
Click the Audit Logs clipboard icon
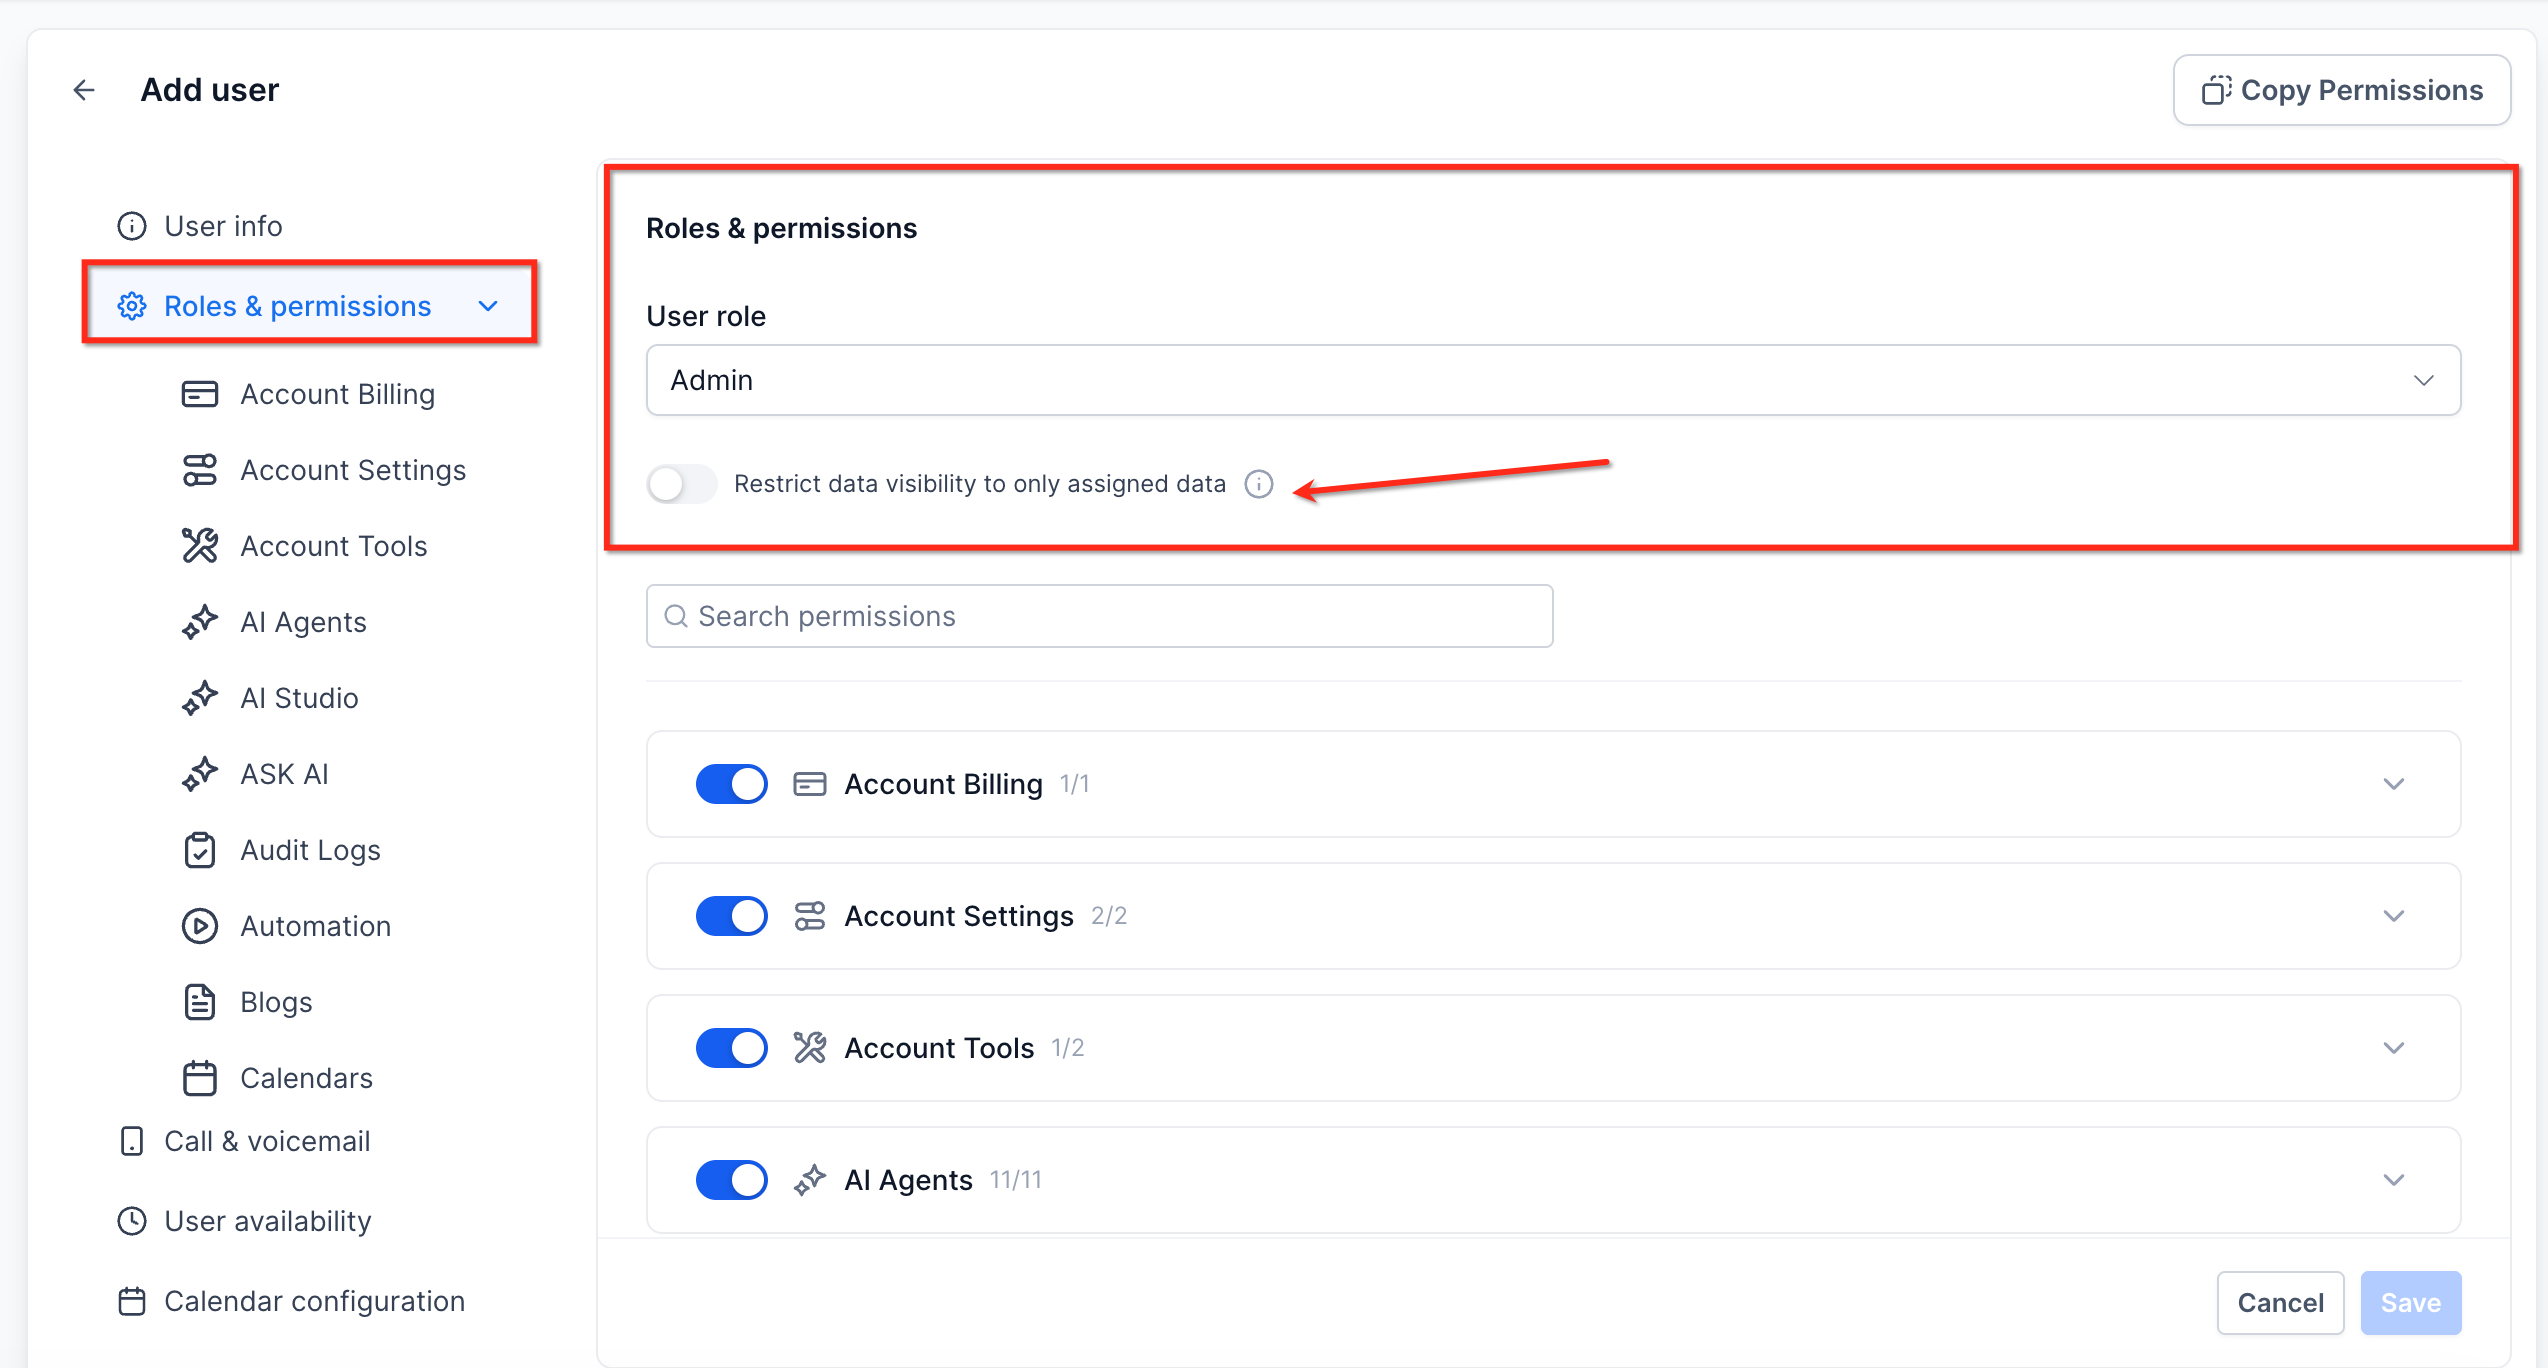(199, 850)
